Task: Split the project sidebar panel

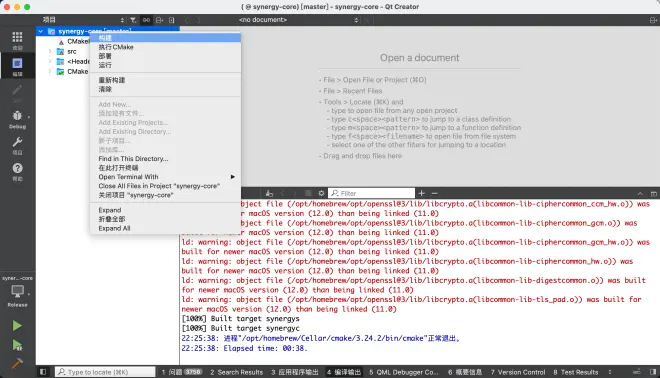Action: 159,20
